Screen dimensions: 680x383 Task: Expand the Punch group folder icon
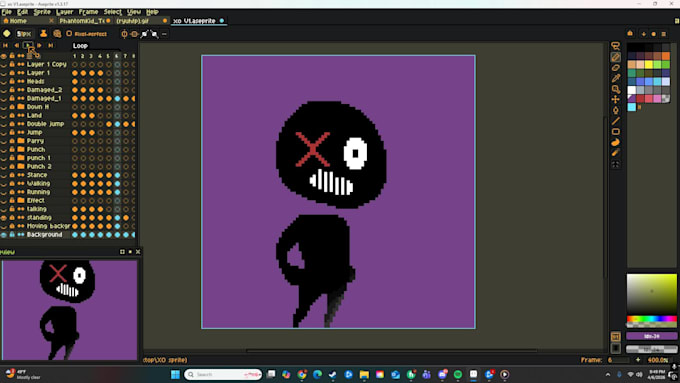coord(20,149)
